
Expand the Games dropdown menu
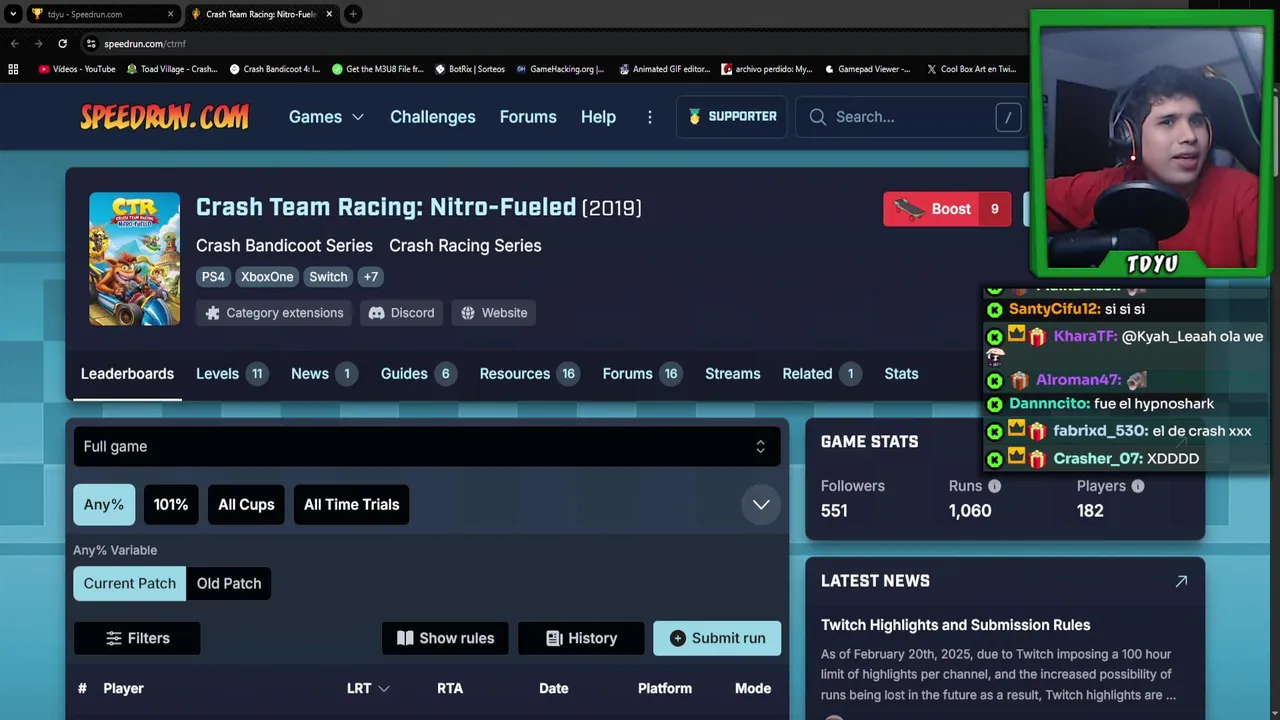326,117
